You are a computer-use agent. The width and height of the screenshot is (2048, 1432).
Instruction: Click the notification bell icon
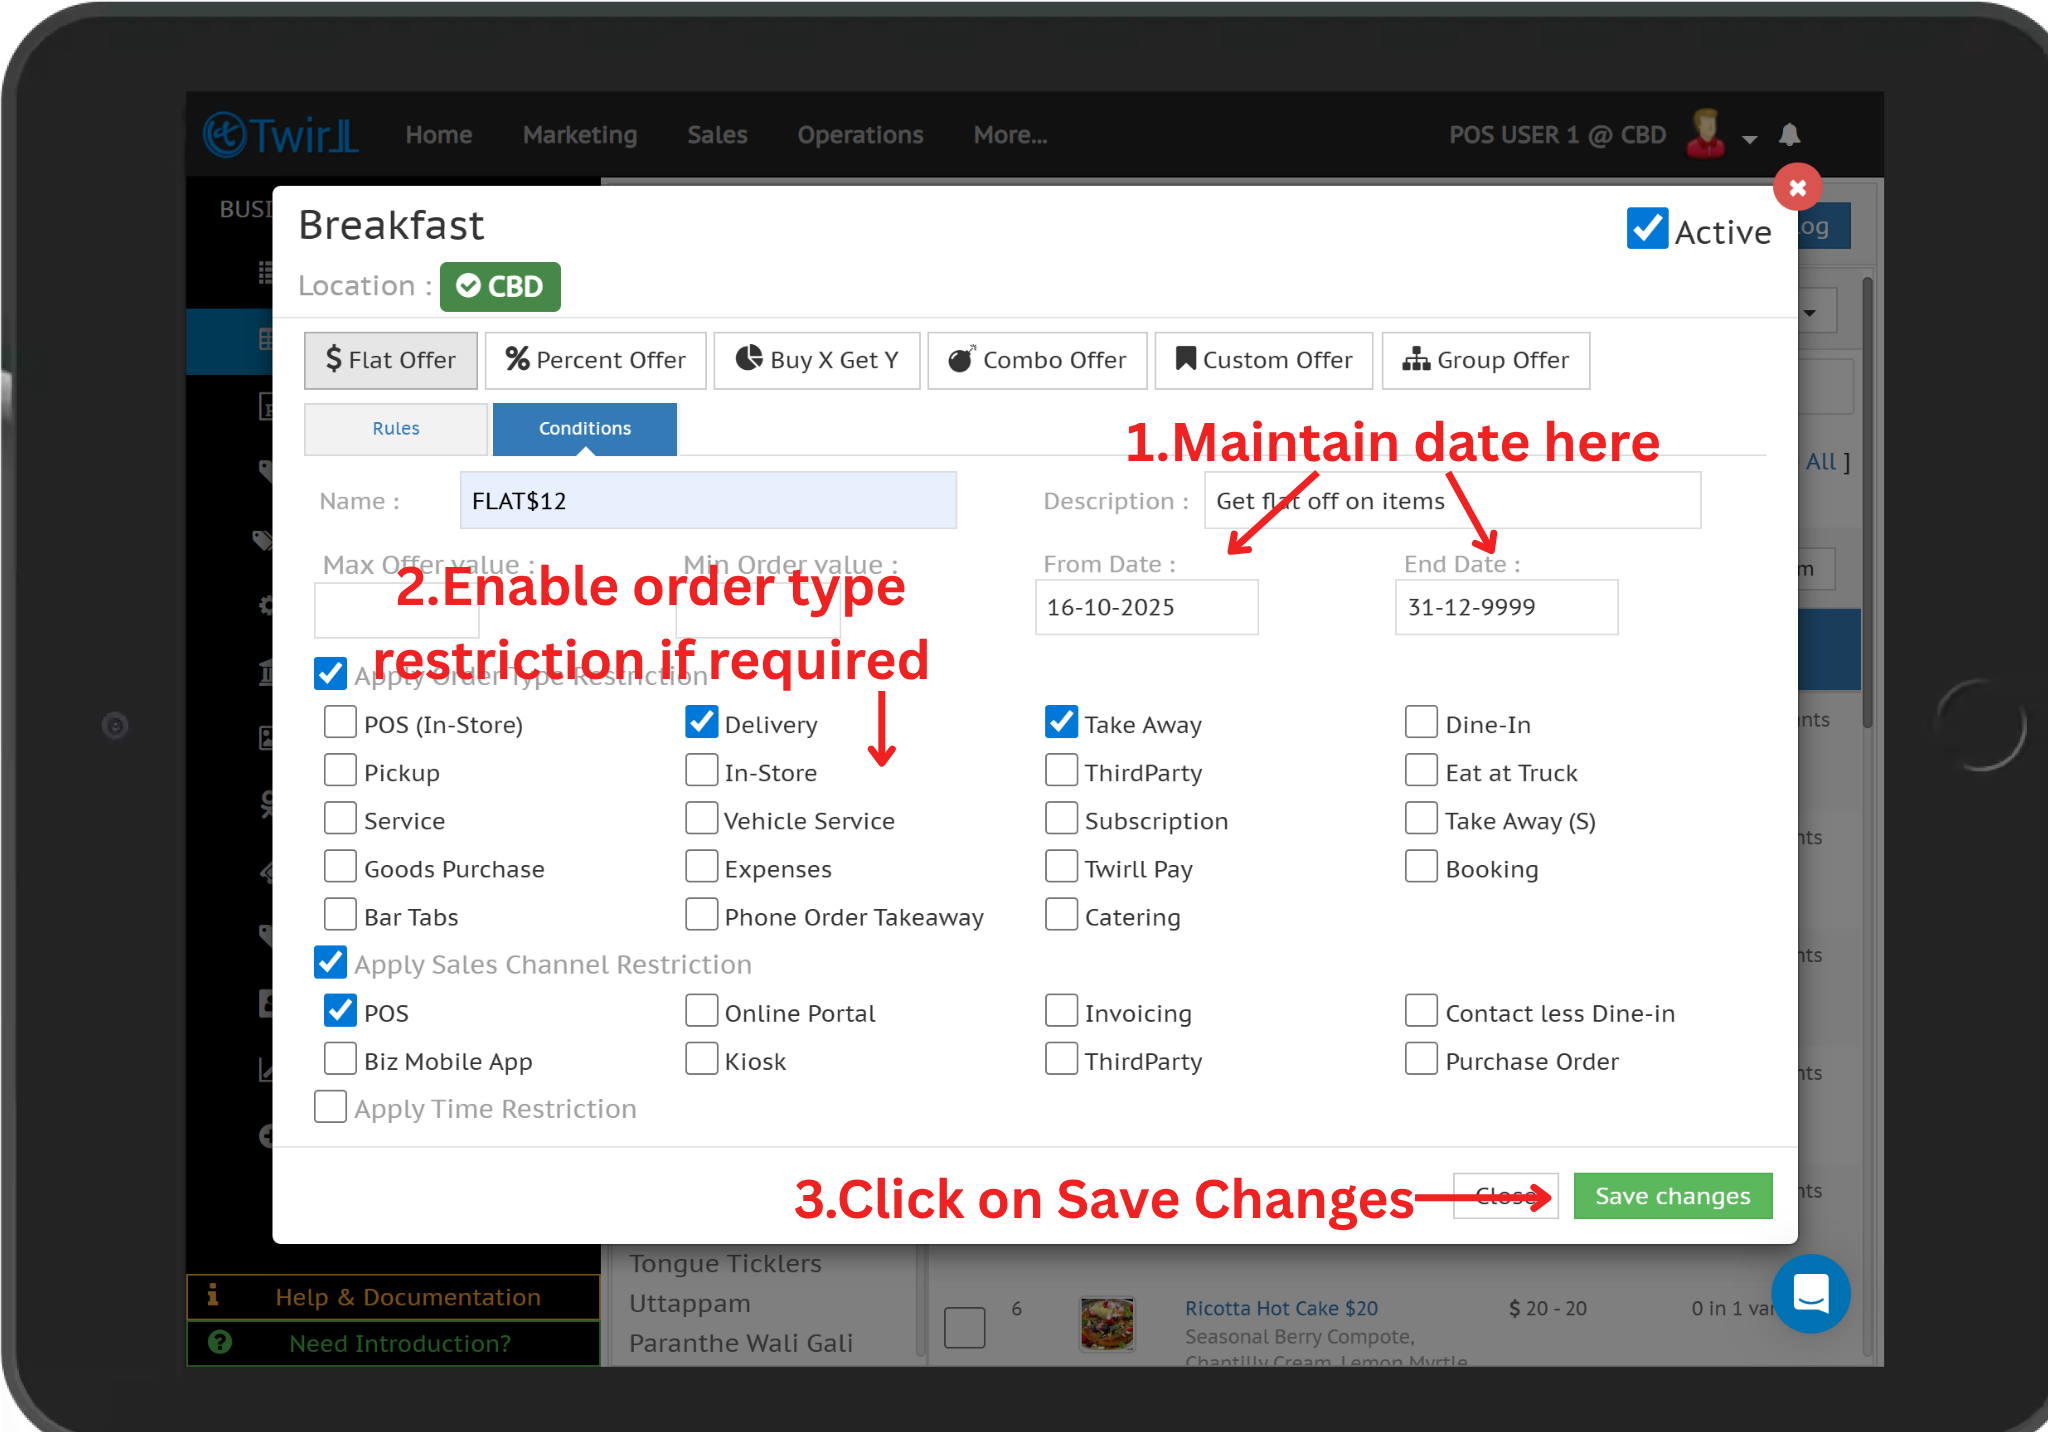(x=1790, y=135)
